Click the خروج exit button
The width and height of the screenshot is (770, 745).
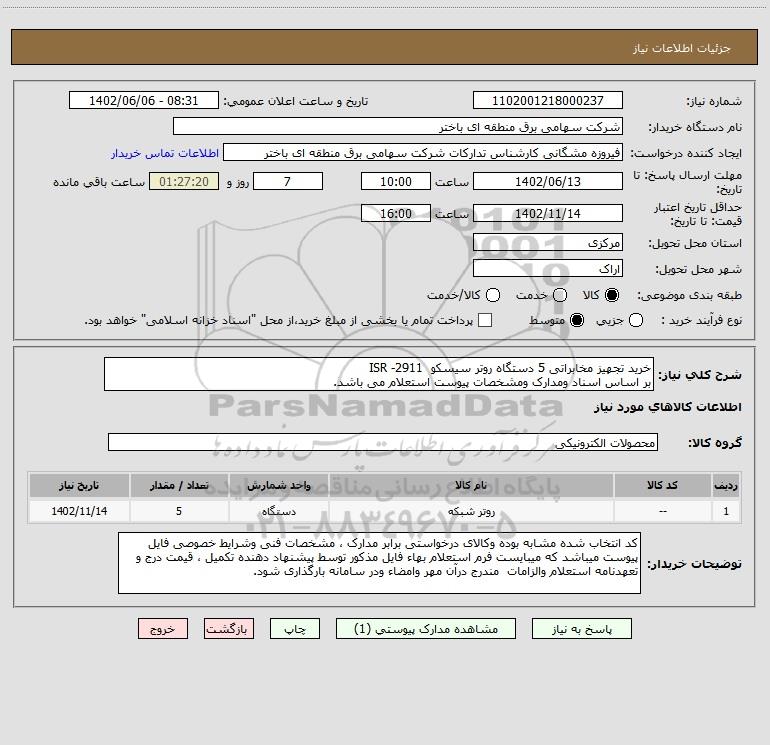[x=163, y=629]
